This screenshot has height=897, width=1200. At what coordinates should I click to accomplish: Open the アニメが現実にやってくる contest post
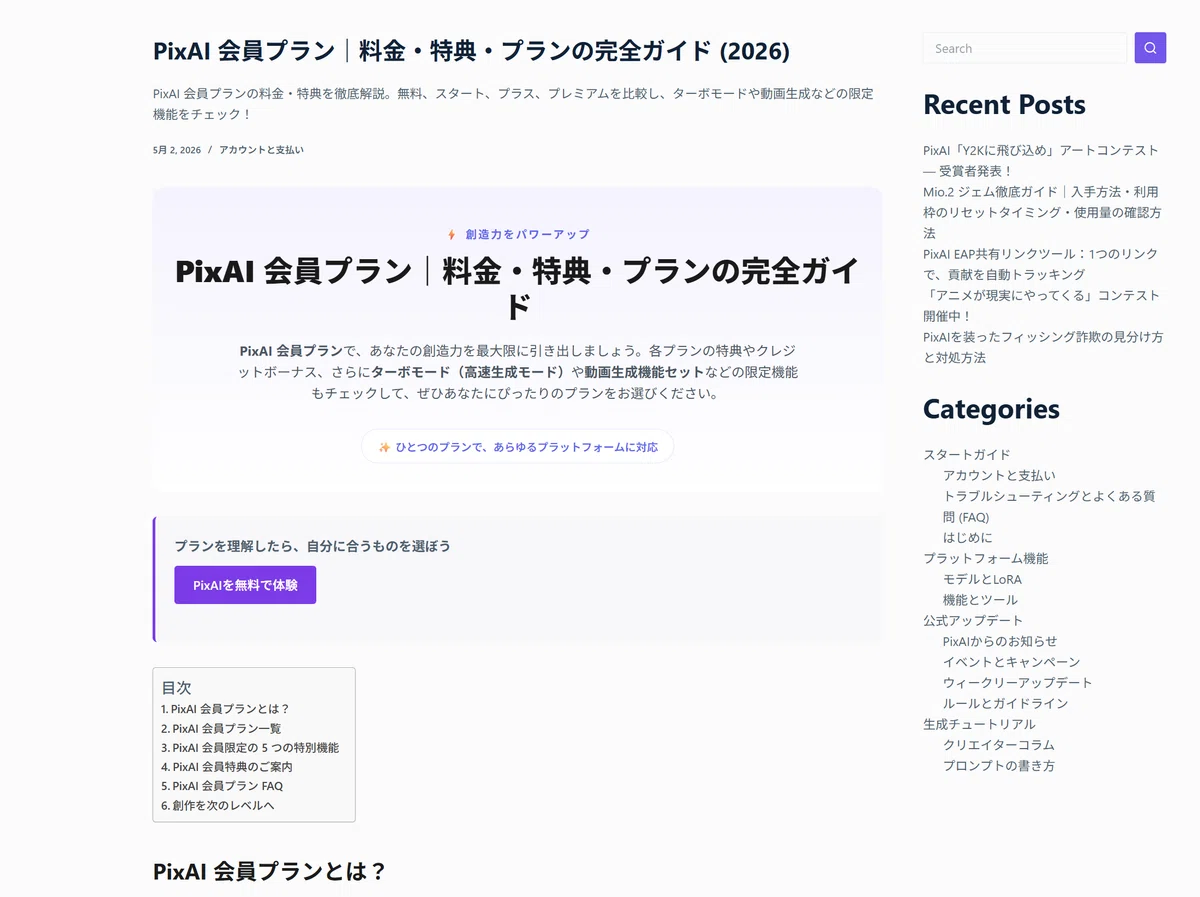[1041, 305]
